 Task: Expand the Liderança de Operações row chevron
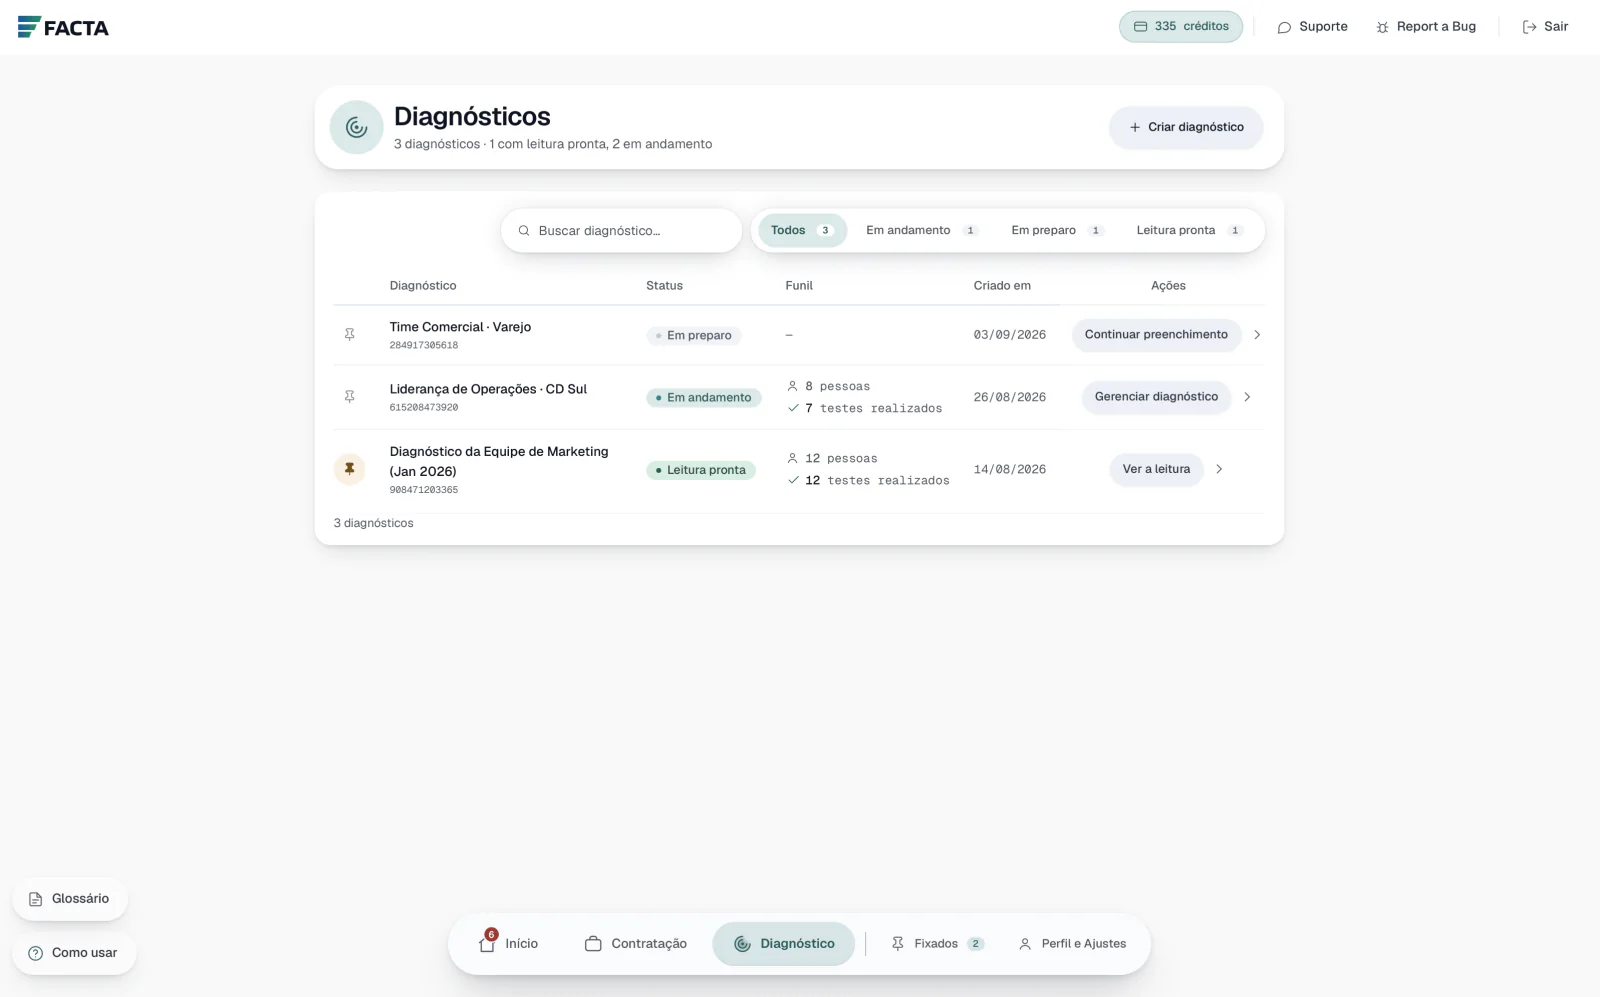pos(1247,397)
